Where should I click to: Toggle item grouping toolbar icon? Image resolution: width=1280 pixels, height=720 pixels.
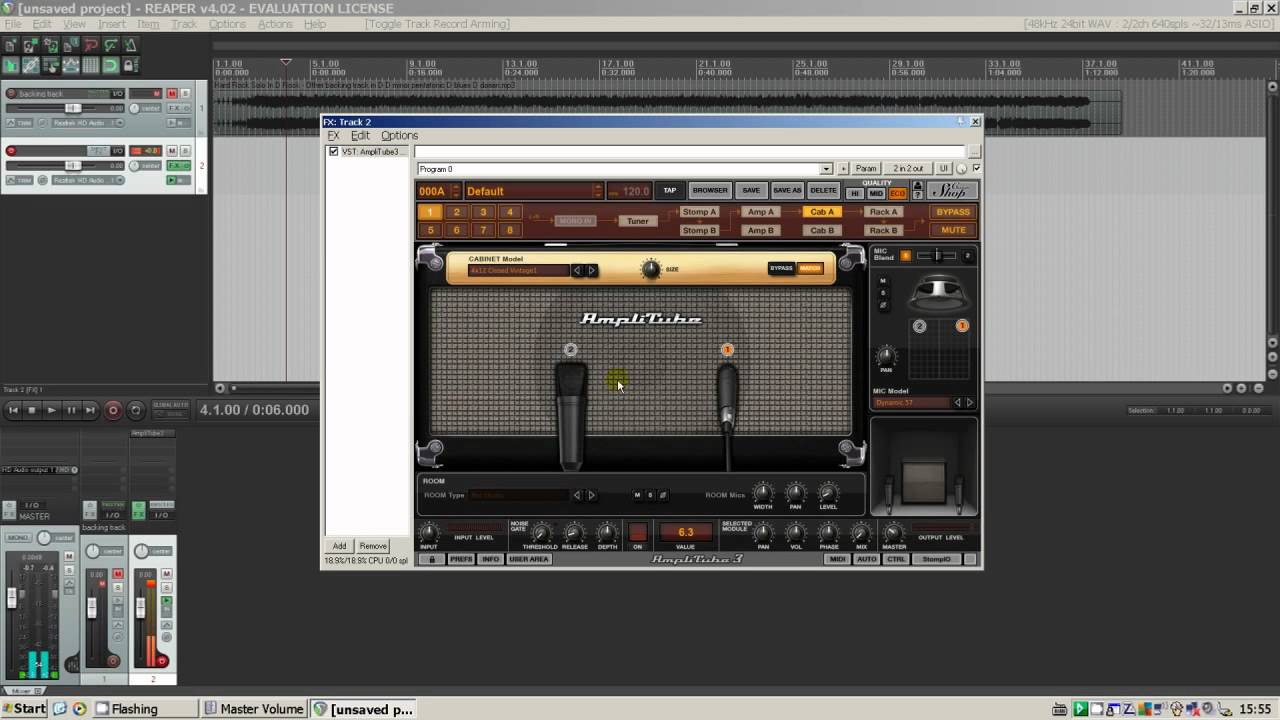click(x=31, y=66)
